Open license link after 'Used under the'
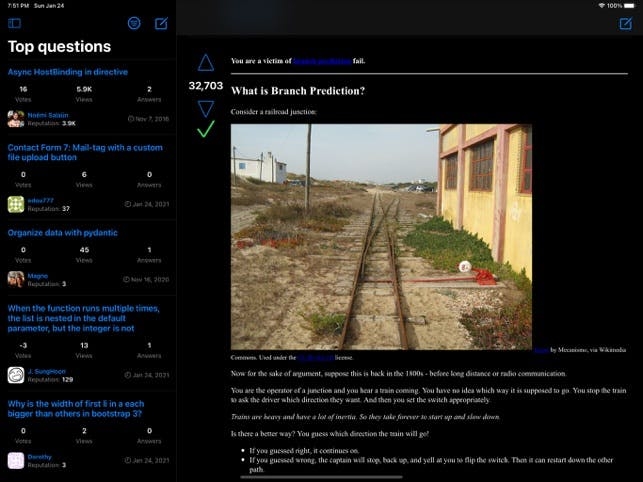The image size is (643, 482). [316, 358]
